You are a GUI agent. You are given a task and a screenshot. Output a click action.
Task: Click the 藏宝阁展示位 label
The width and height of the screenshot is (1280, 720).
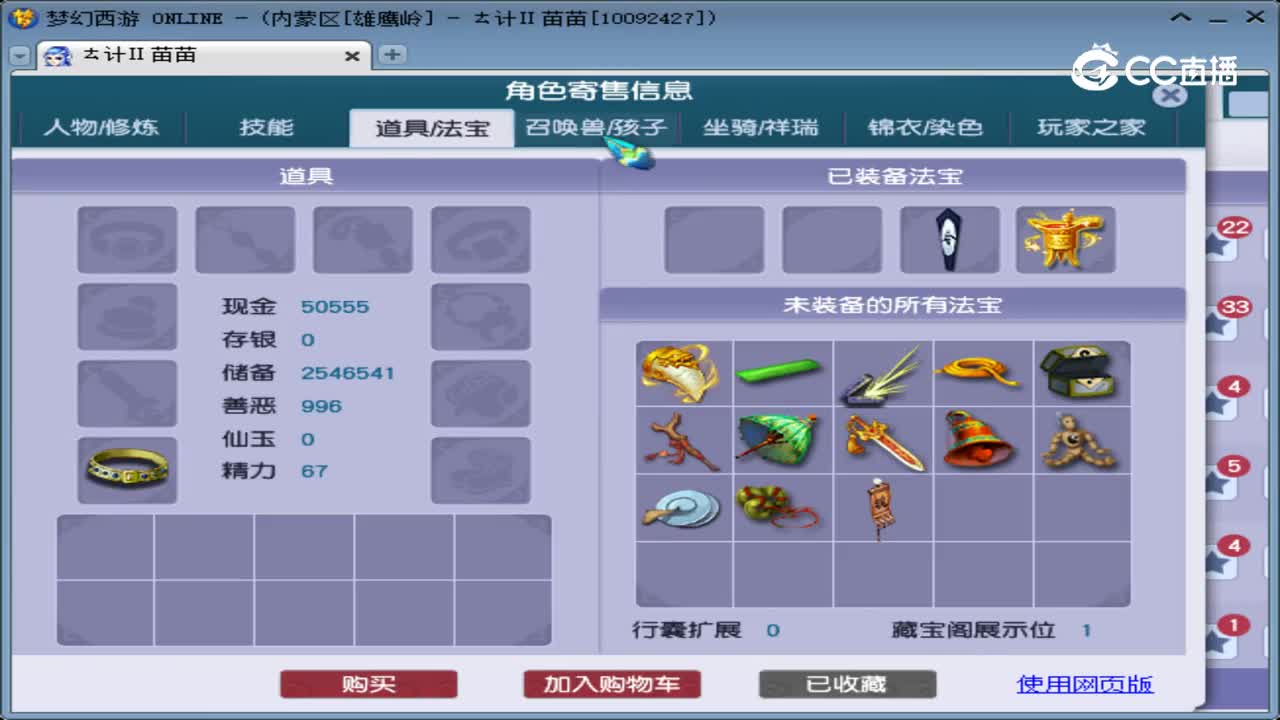pos(973,630)
